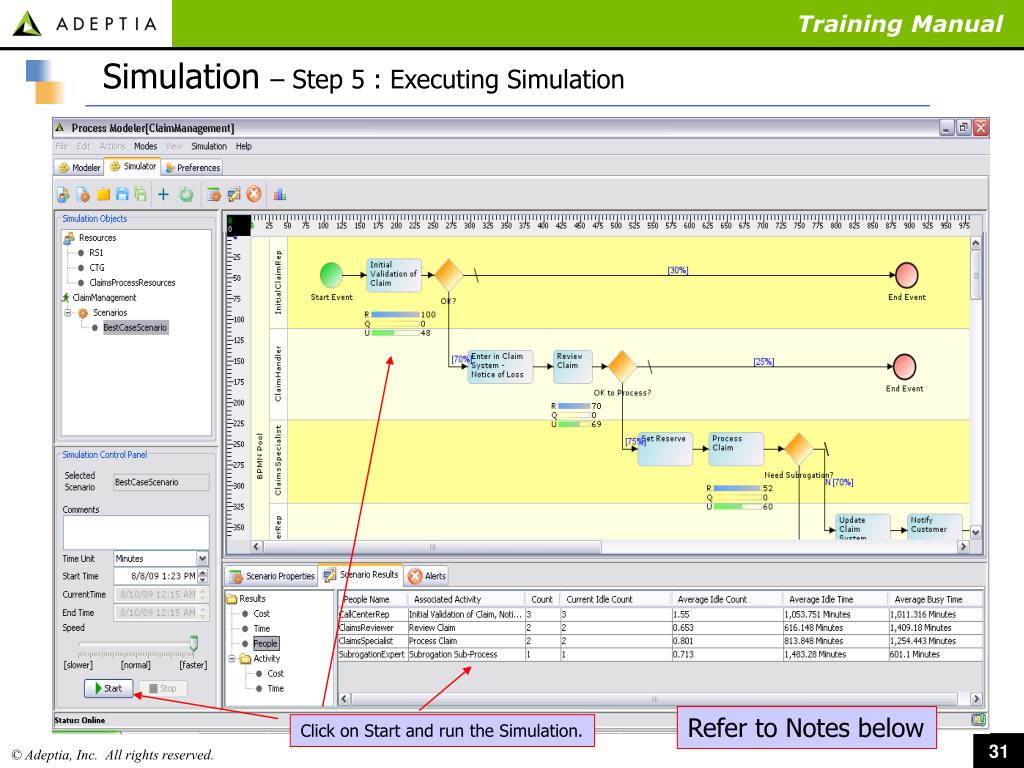The image size is (1024, 768).
Task: Click the status icon at bottom-right of window
Action: tap(977, 720)
